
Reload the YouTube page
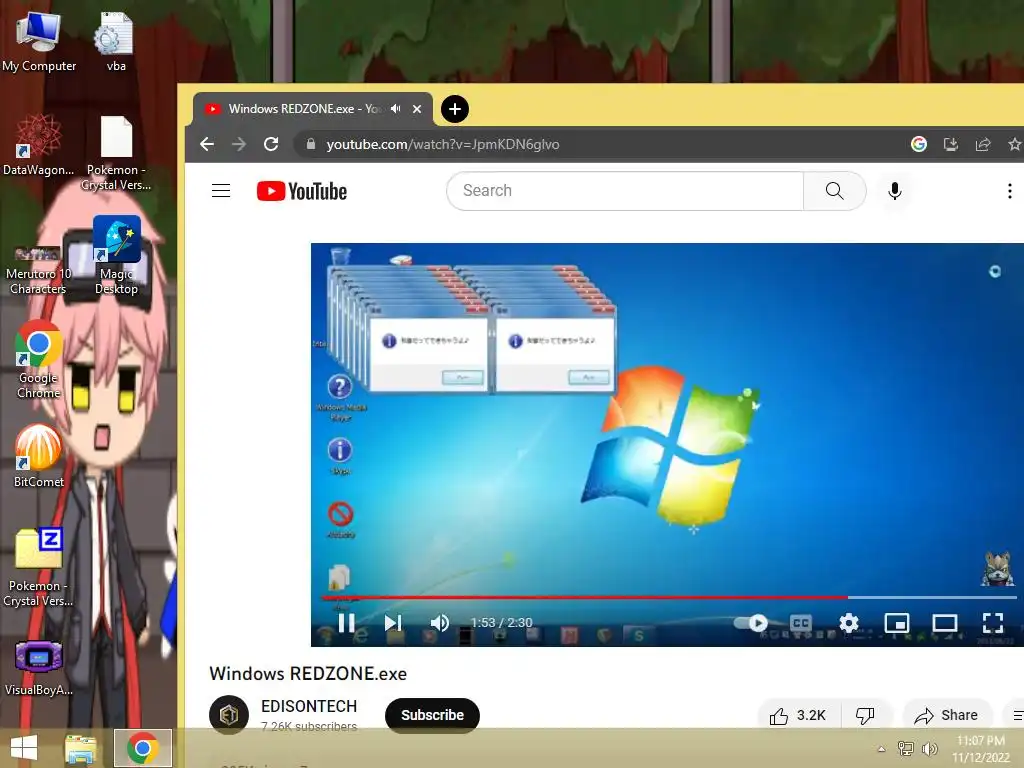click(x=271, y=144)
